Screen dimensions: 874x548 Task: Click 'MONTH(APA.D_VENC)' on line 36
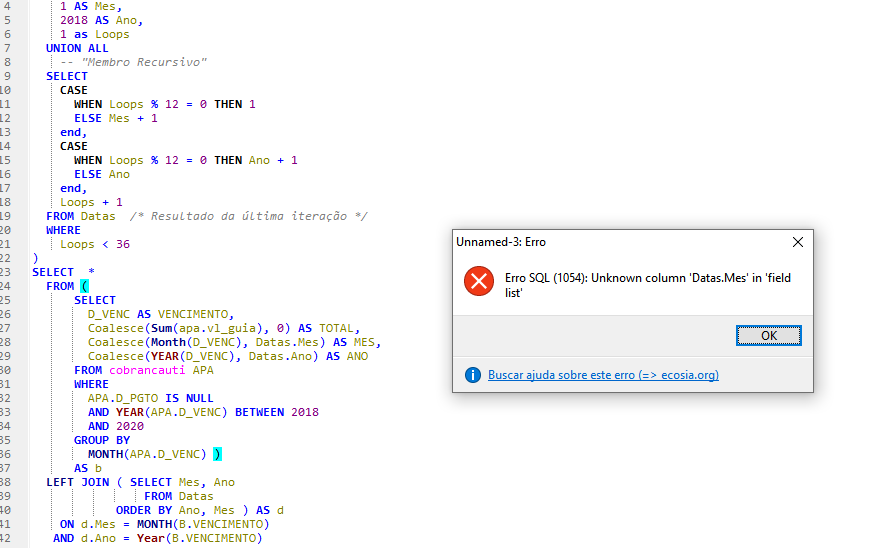click(147, 454)
